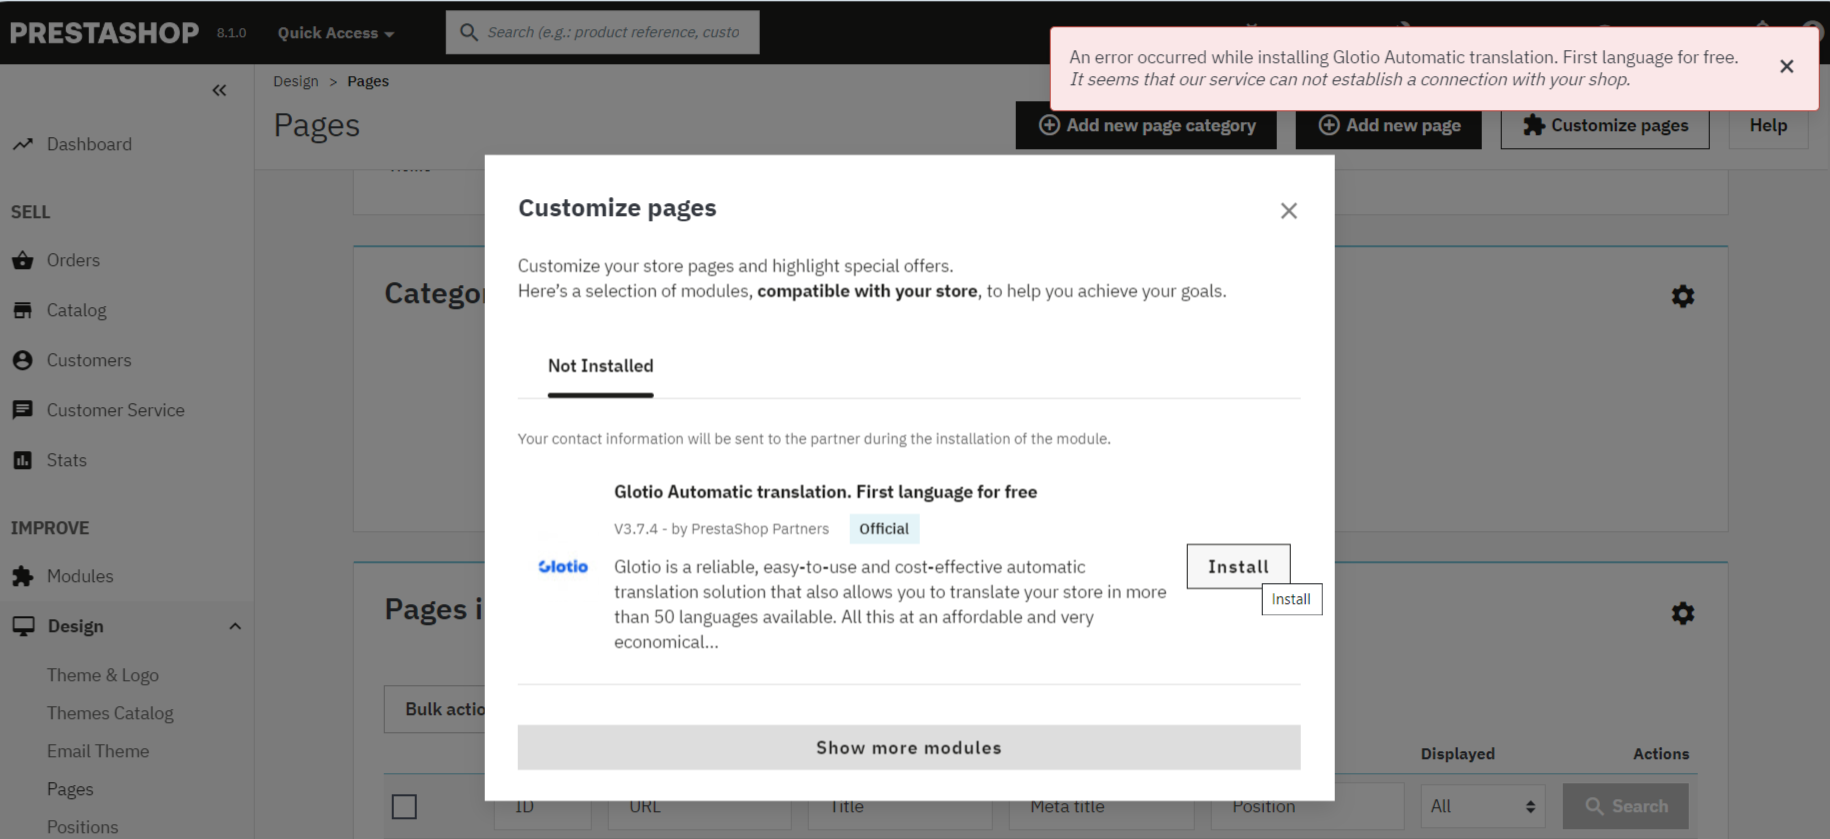
Task: Click the Orders basket icon
Action: click(x=22, y=260)
